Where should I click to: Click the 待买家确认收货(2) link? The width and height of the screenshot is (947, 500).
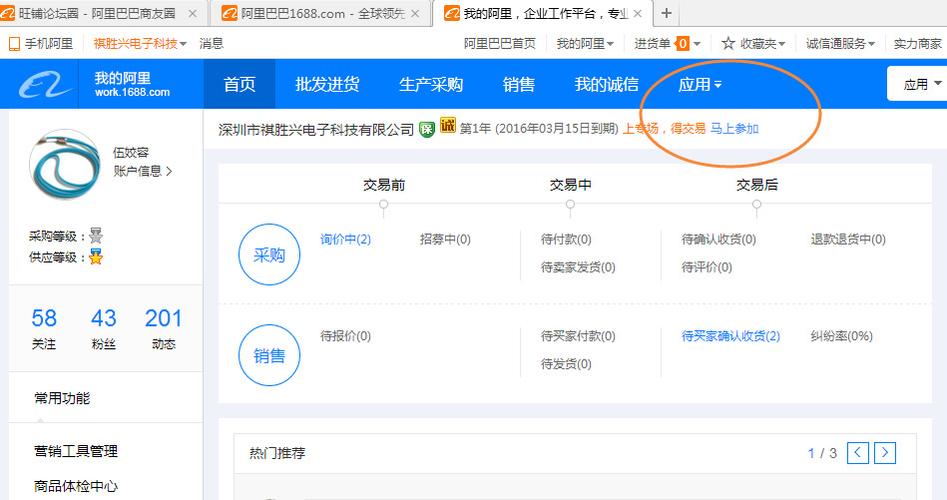click(731, 336)
